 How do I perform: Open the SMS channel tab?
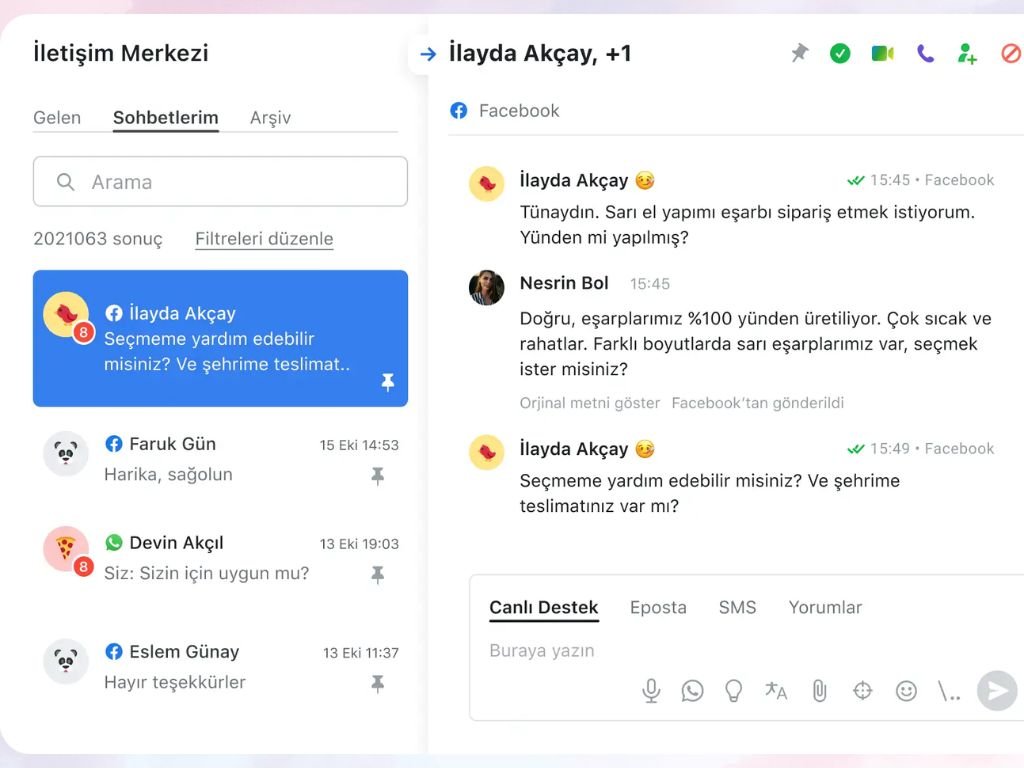coord(737,607)
